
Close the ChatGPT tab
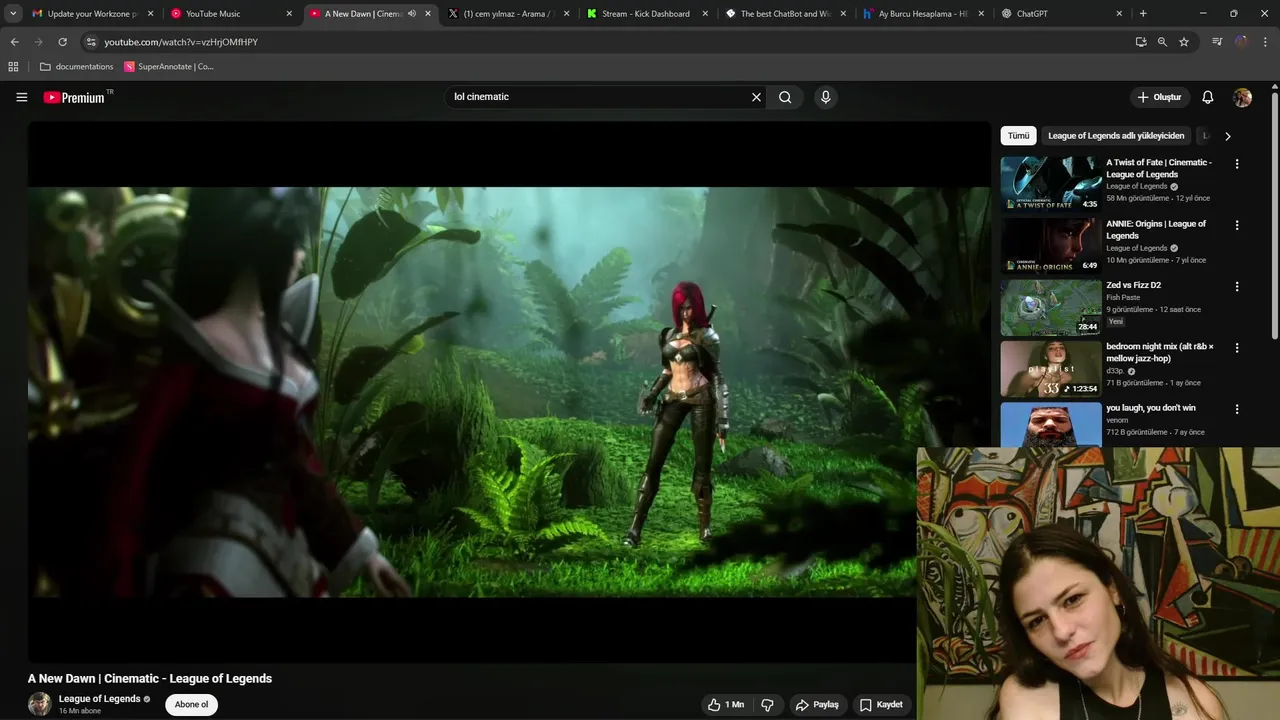tap(1119, 14)
